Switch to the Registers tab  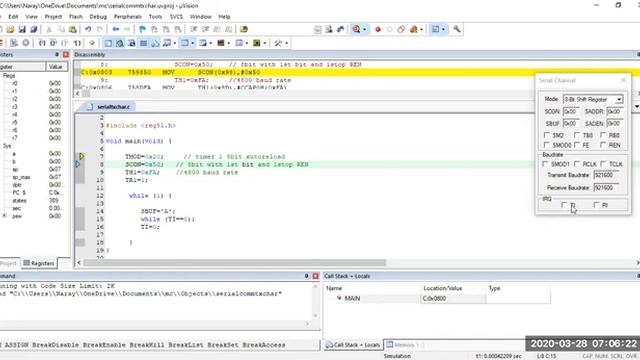click(39, 263)
